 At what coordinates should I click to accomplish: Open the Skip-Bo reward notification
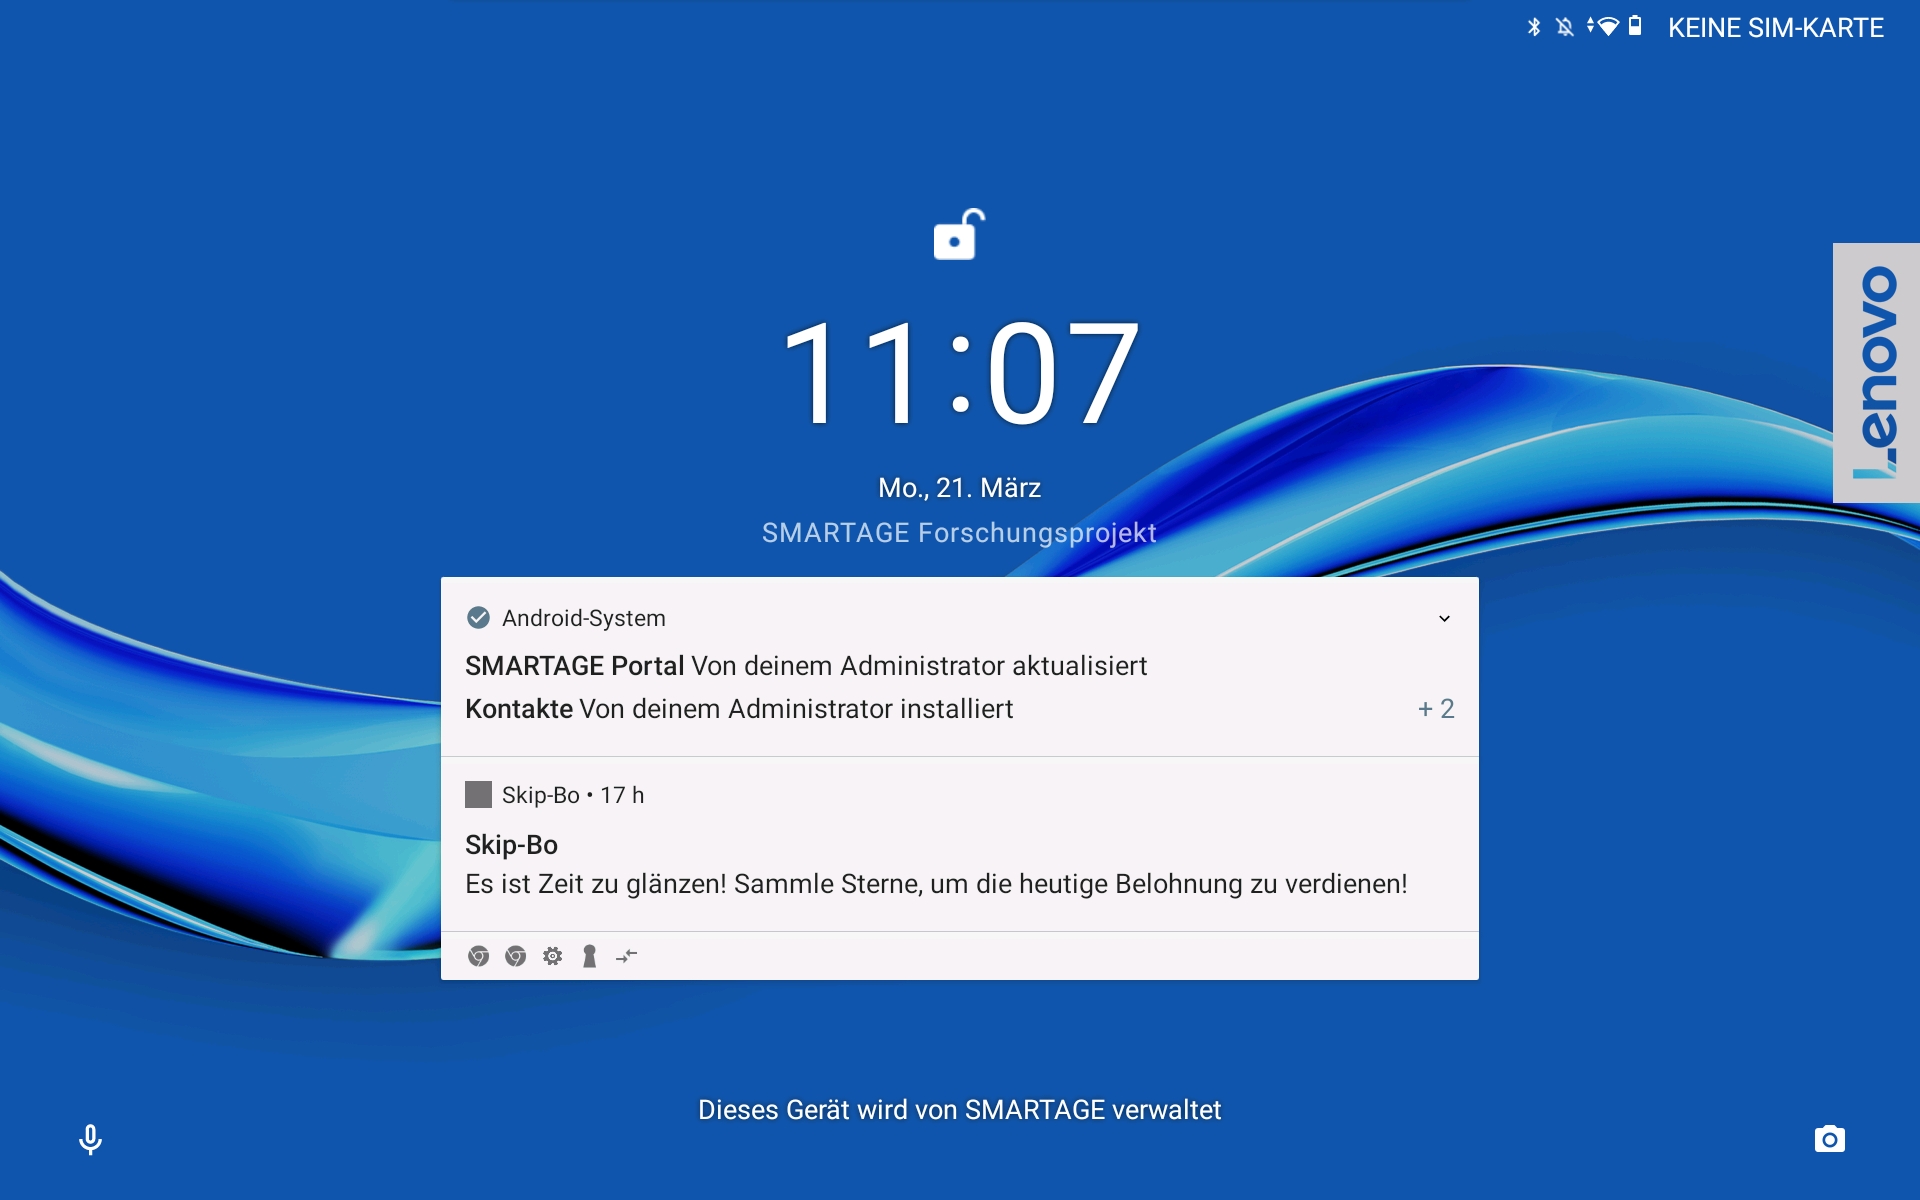click(x=935, y=865)
